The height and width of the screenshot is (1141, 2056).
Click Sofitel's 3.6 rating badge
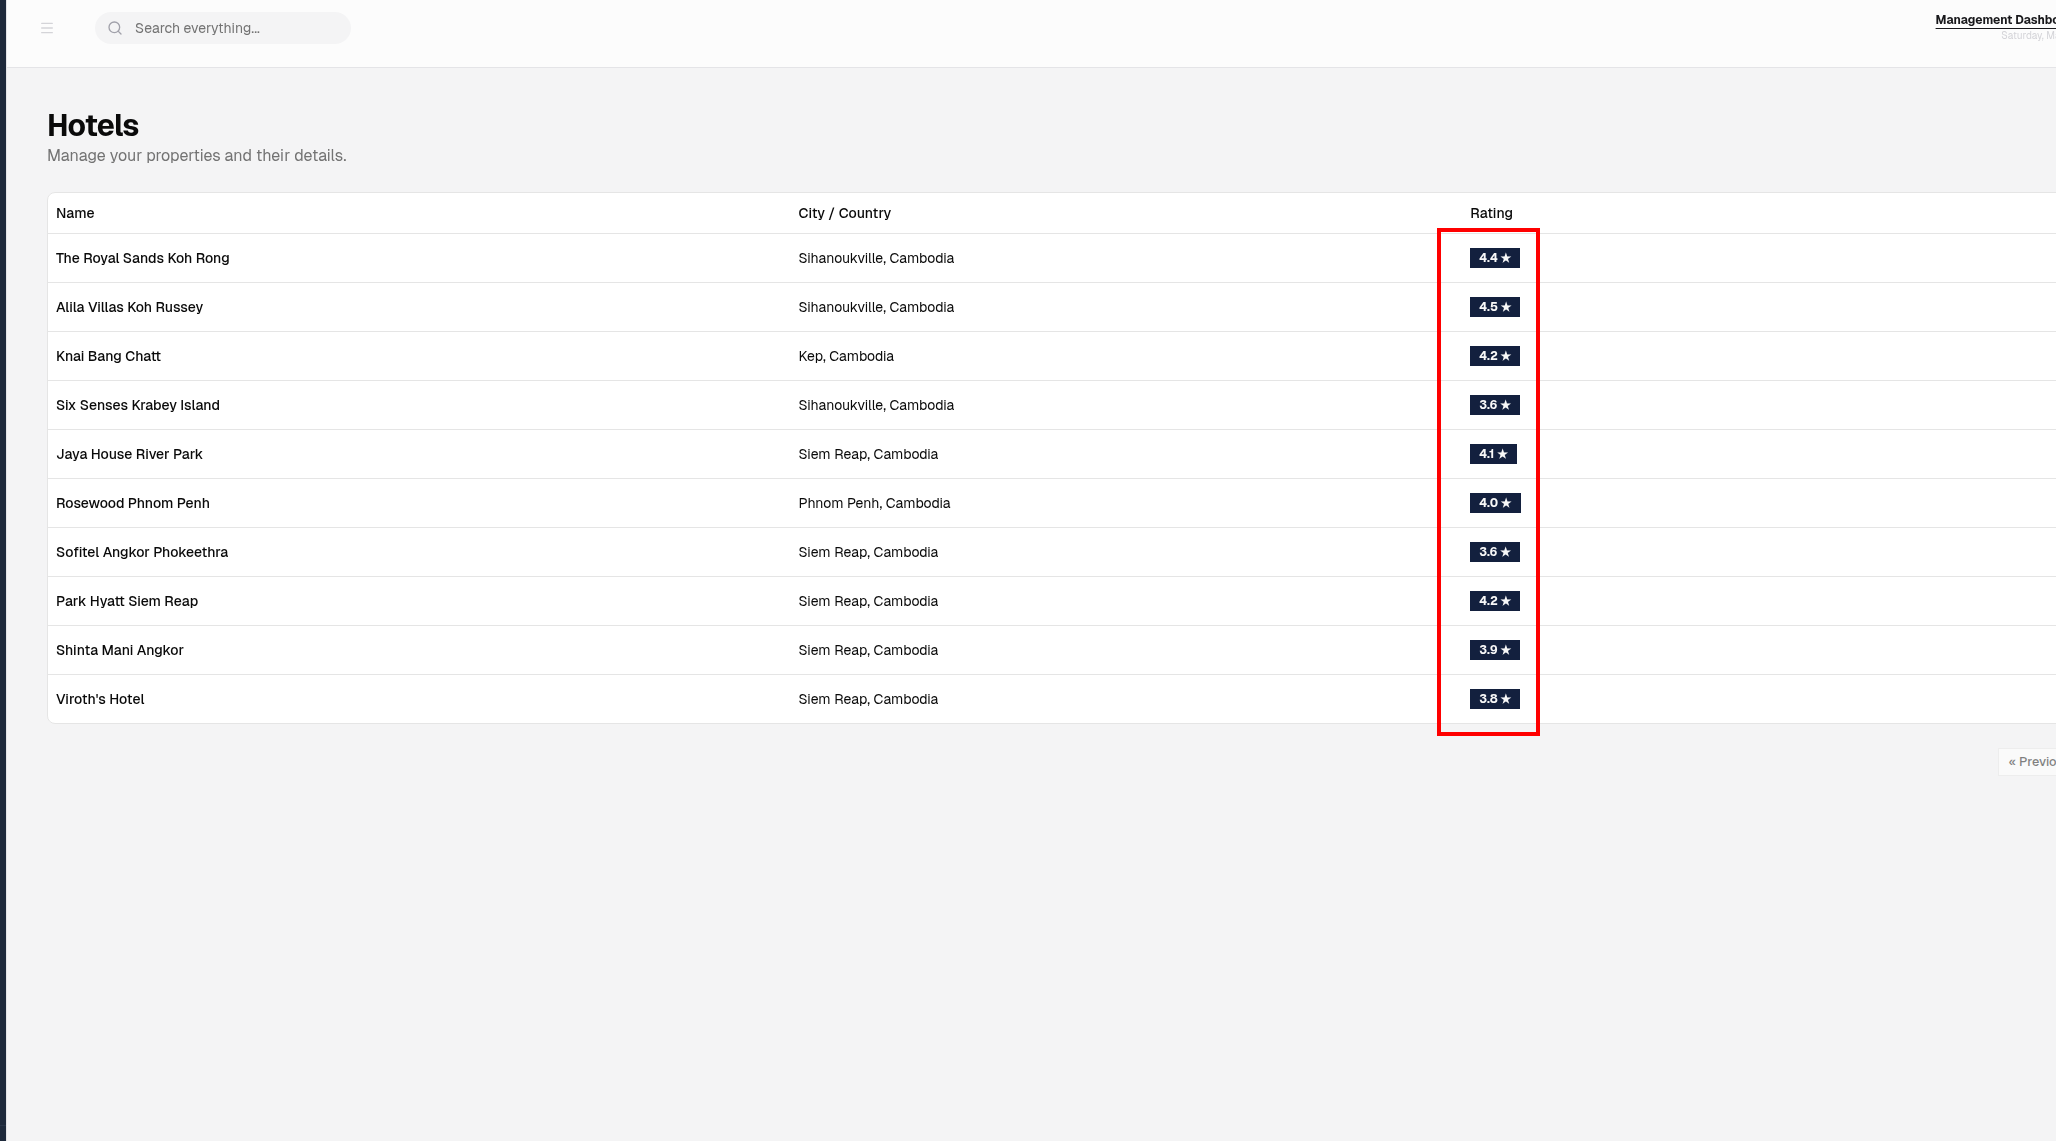click(x=1494, y=552)
